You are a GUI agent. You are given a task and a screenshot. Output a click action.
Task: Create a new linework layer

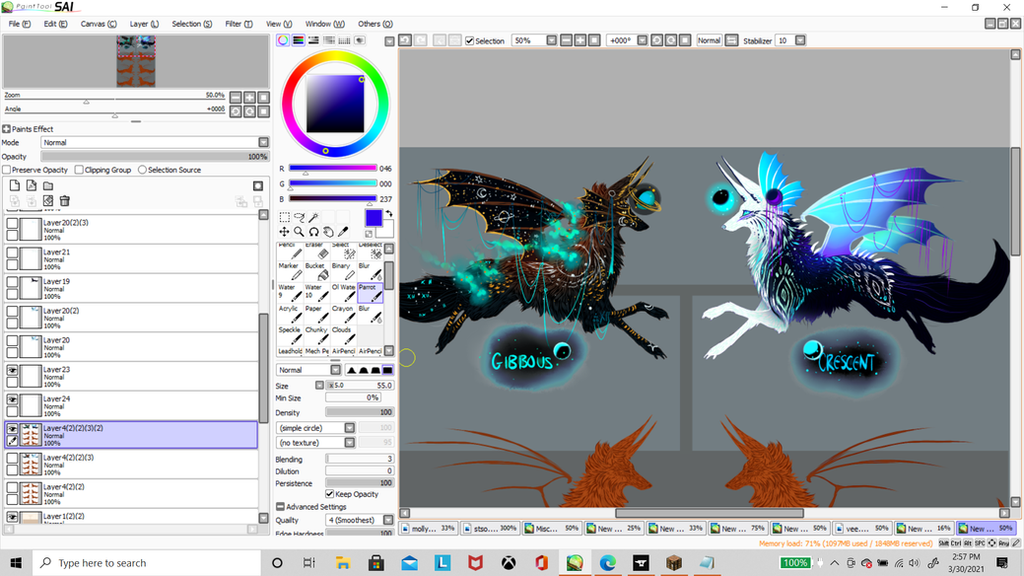tap(31, 186)
